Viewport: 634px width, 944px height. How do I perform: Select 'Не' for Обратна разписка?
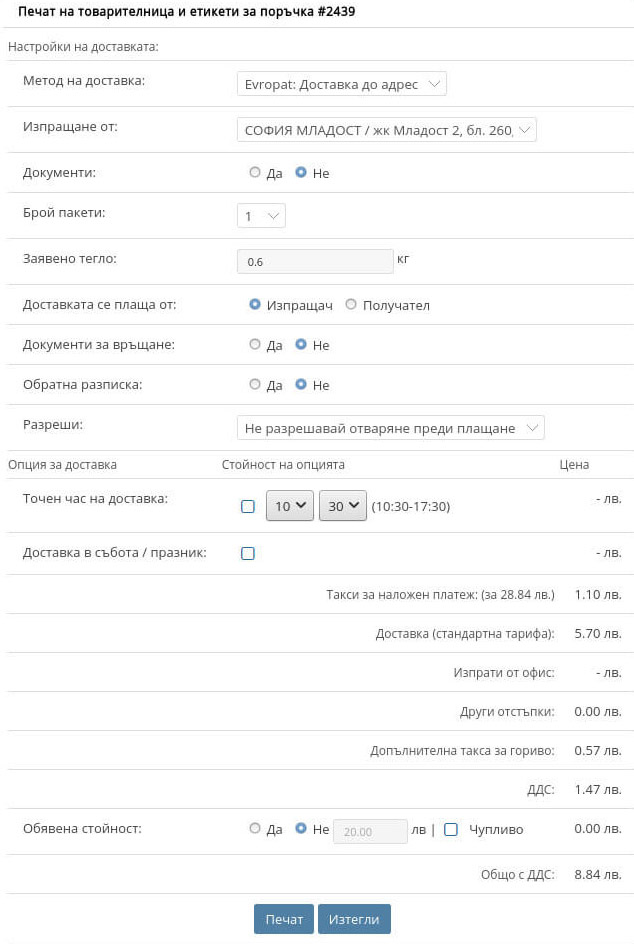pyautogui.click(x=301, y=385)
